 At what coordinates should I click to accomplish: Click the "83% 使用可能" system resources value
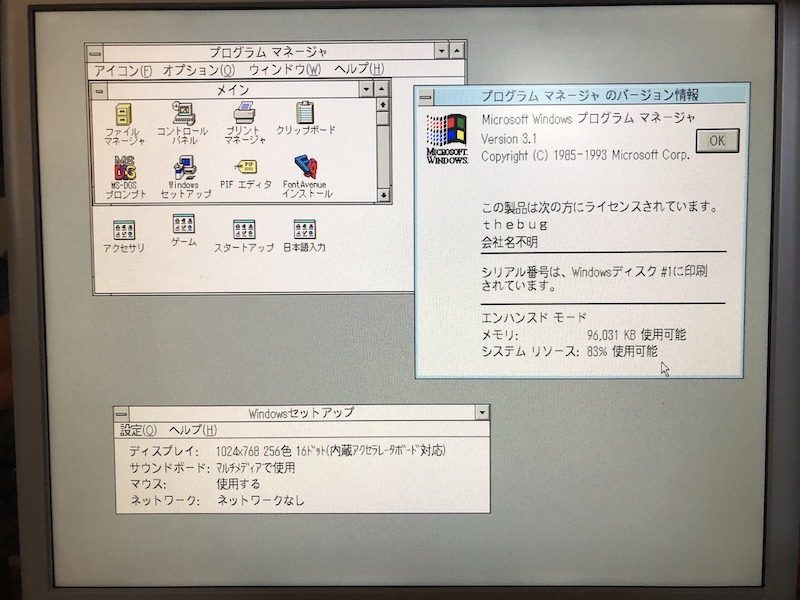pos(622,351)
